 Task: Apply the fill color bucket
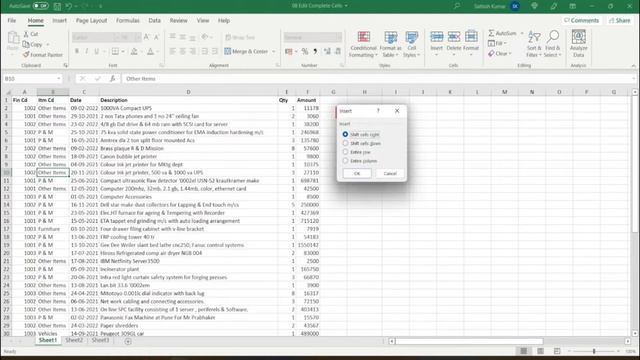[x=133, y=51]
